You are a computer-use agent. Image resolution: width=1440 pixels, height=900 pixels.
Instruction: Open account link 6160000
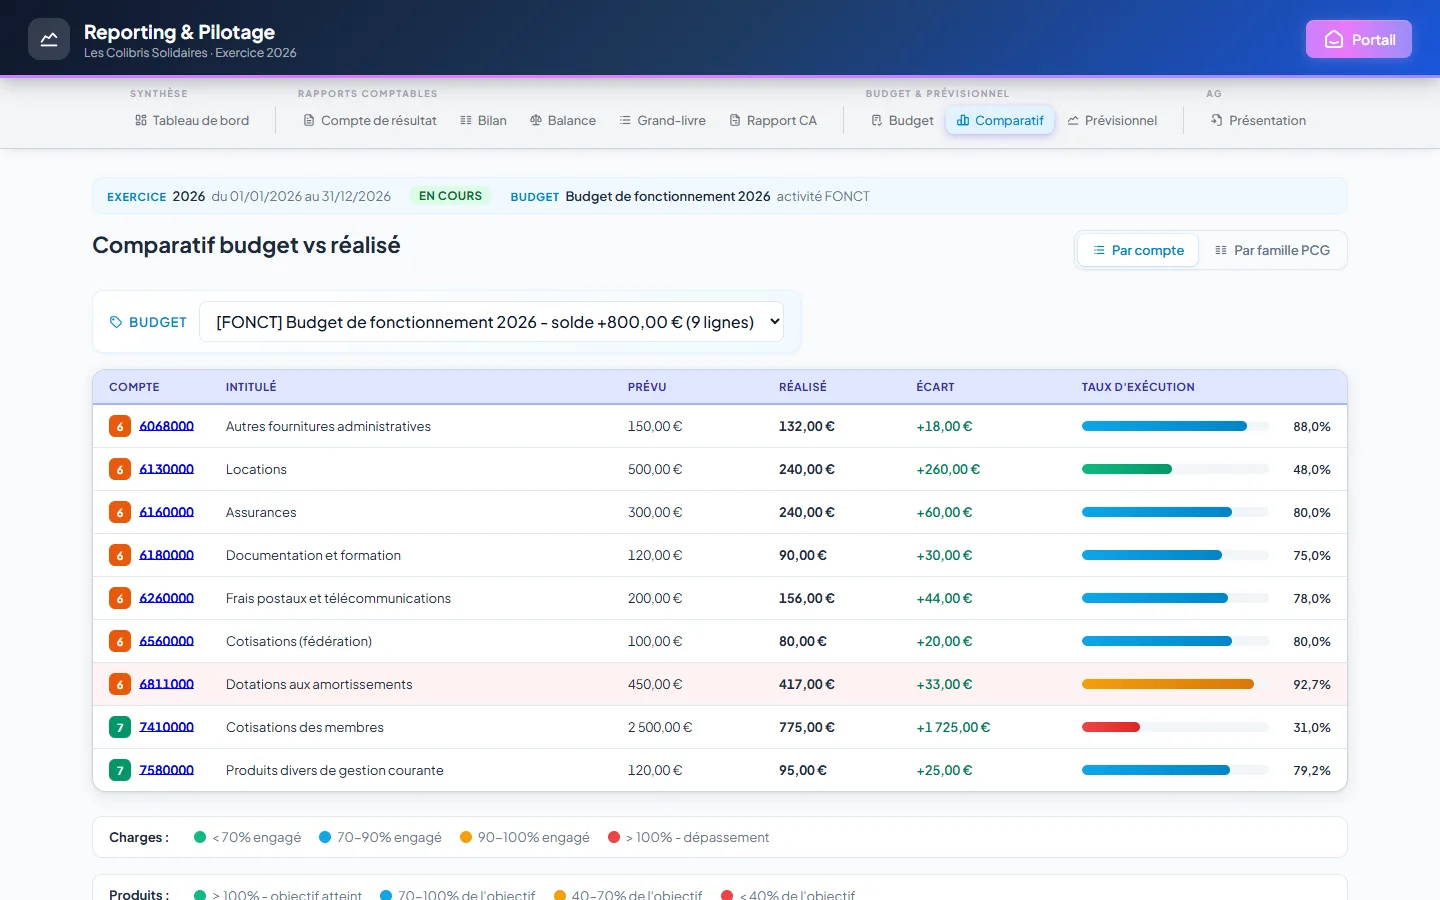[166, 512]
